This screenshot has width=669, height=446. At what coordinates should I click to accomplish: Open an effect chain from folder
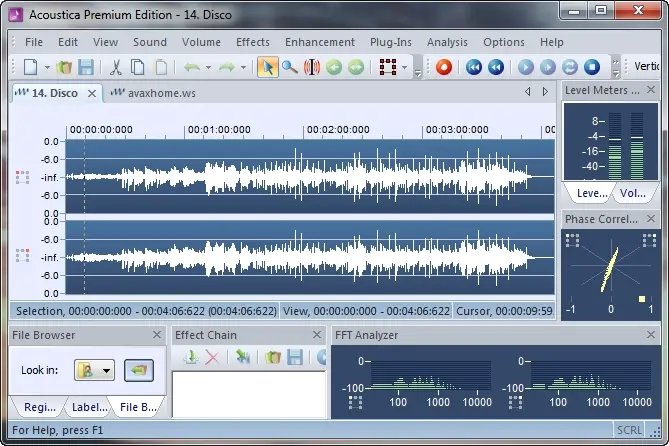(x=273, y=357)
